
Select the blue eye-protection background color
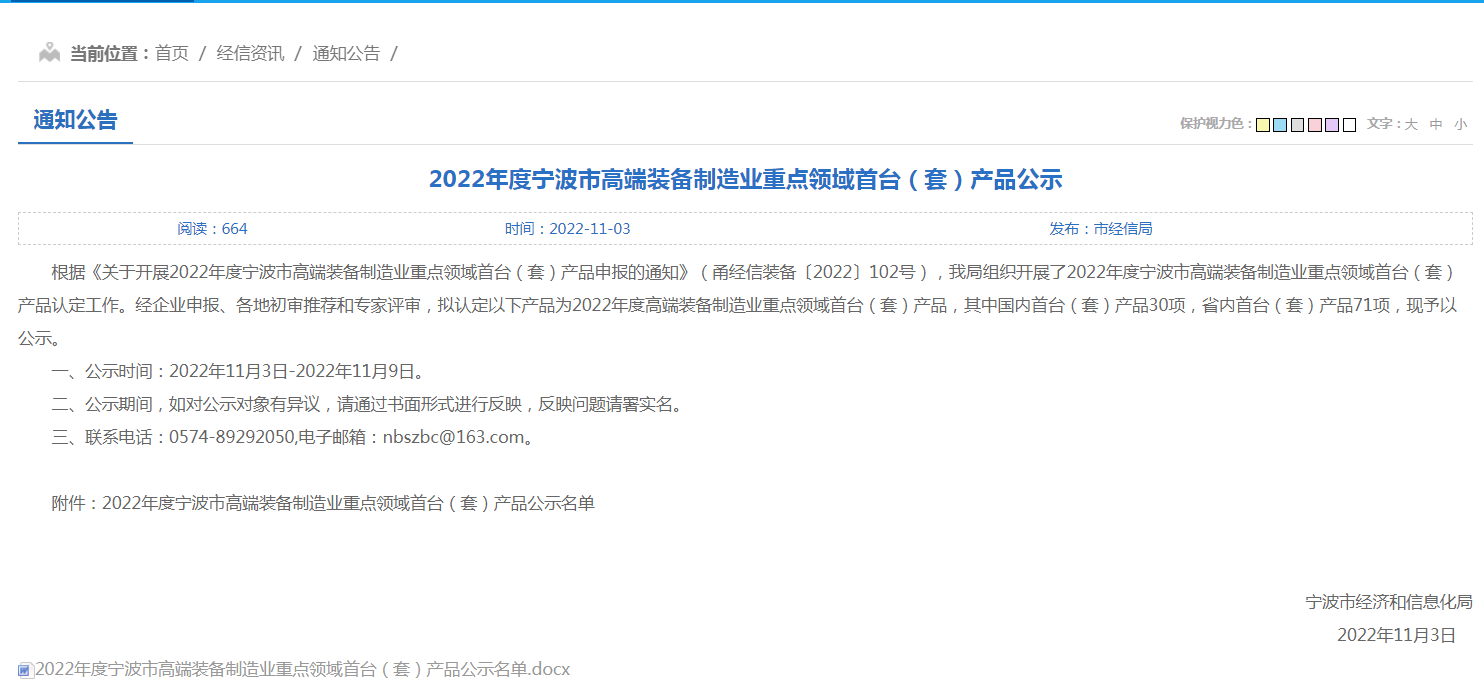point(1279,124)
